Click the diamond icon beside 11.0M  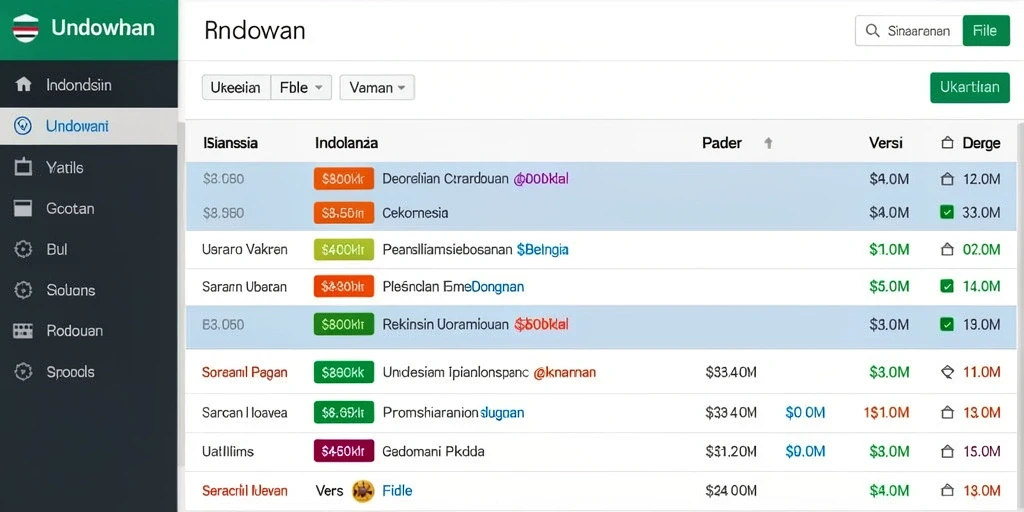(x=947, y=372)
